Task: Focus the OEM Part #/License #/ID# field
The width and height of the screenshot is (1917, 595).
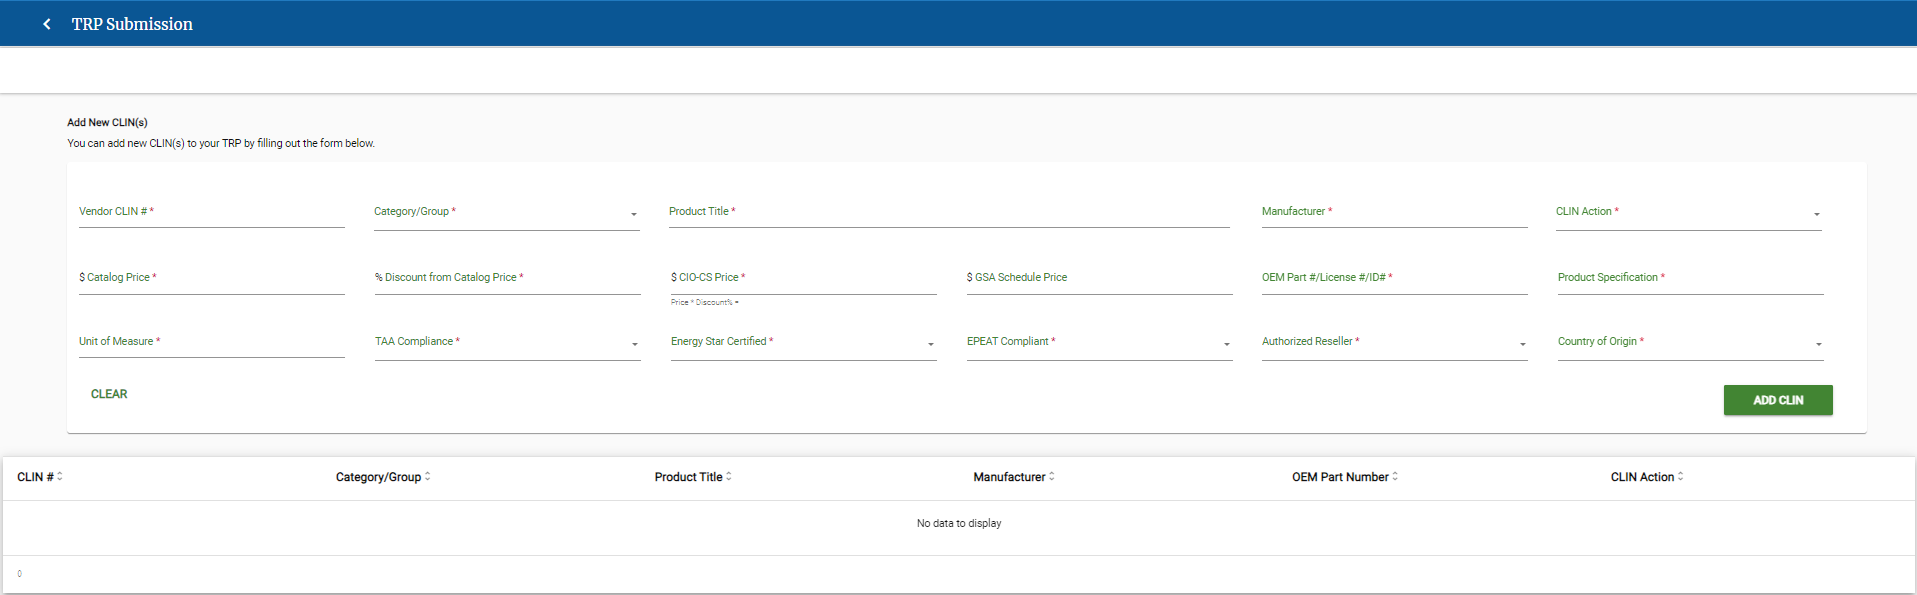Action: 1394,279
